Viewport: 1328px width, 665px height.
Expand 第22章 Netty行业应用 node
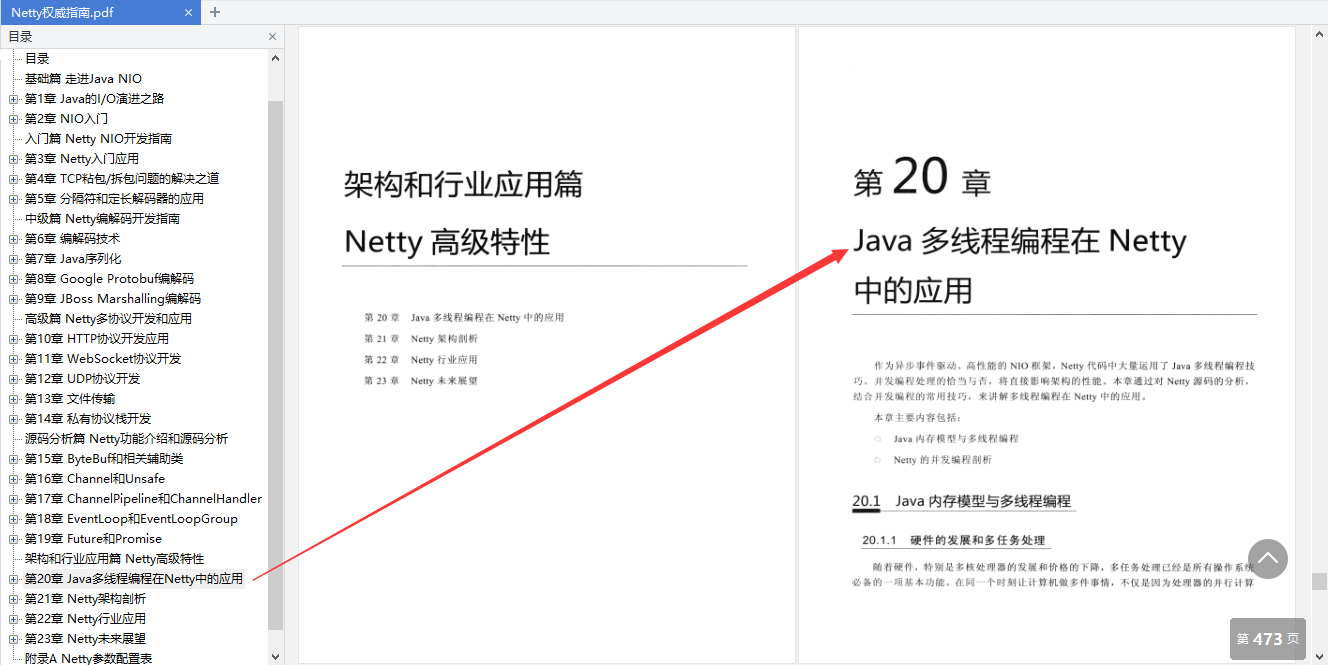tap(14, 619)
